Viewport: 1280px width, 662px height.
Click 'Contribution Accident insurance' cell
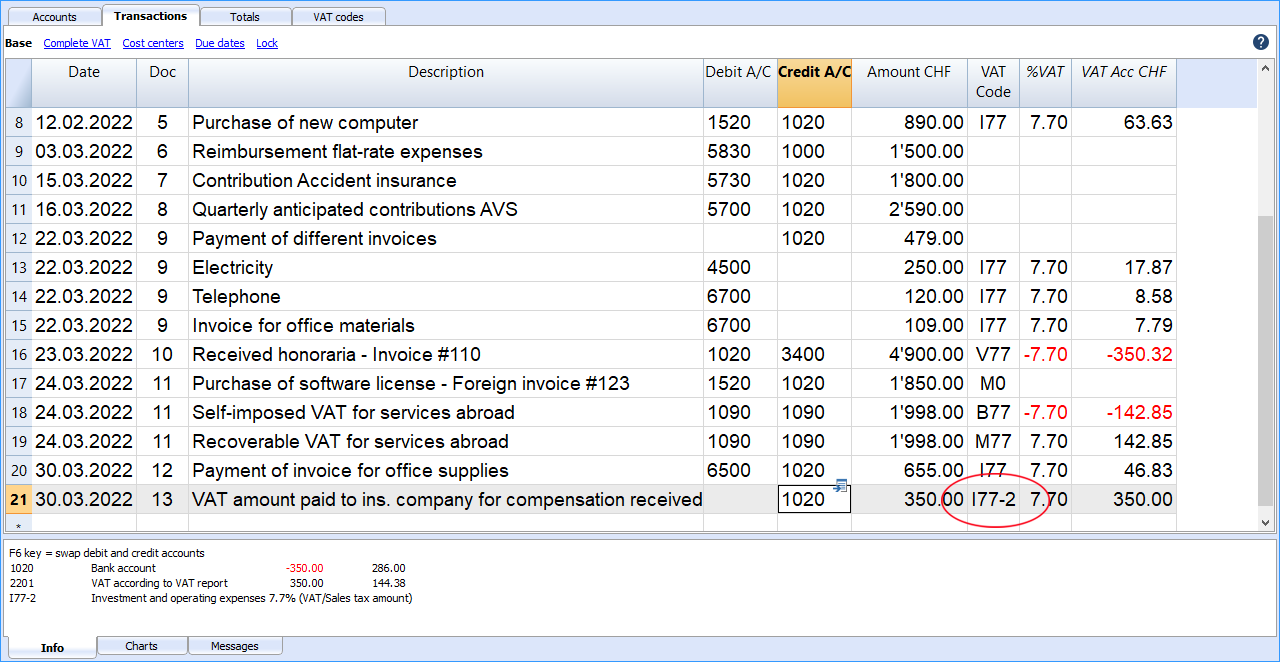point(446,181)
